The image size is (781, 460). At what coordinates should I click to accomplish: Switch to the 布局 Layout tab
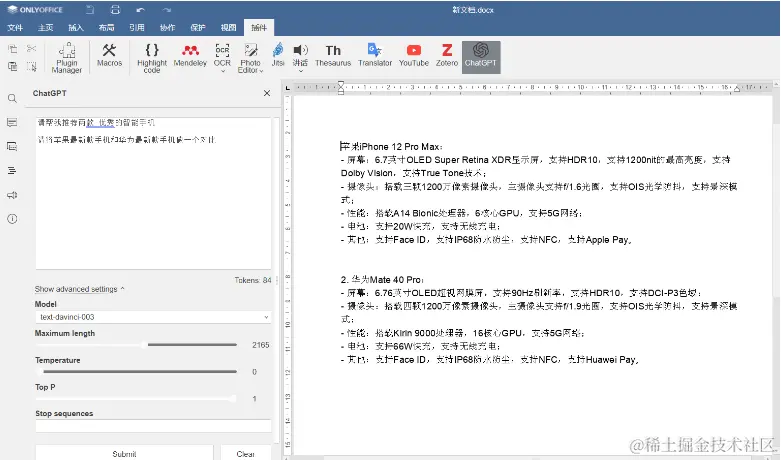tap(106, 28)
